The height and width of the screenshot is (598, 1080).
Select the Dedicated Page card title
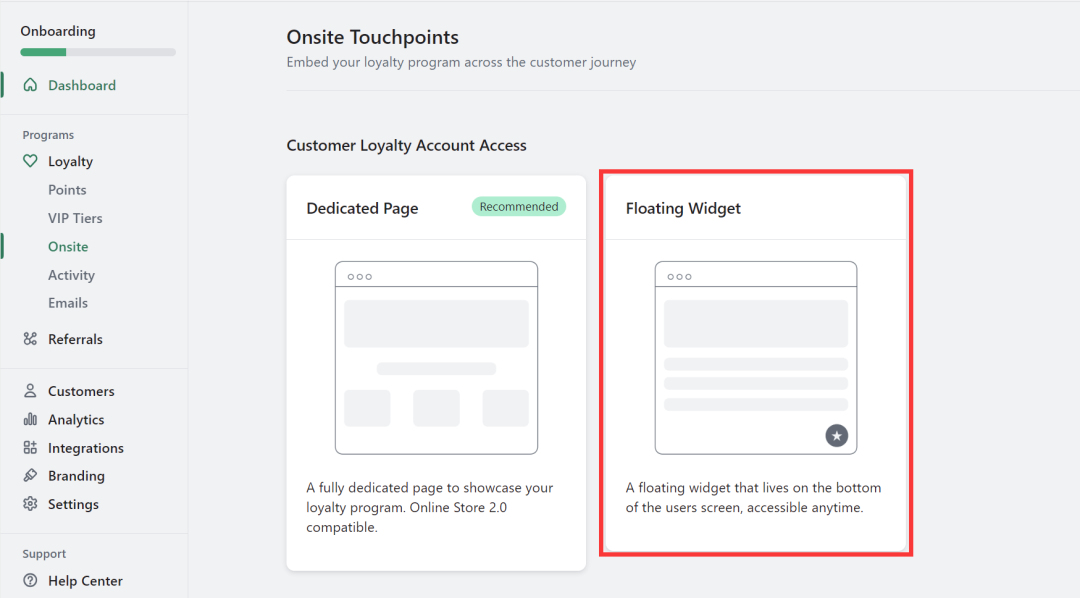[362, 209]
